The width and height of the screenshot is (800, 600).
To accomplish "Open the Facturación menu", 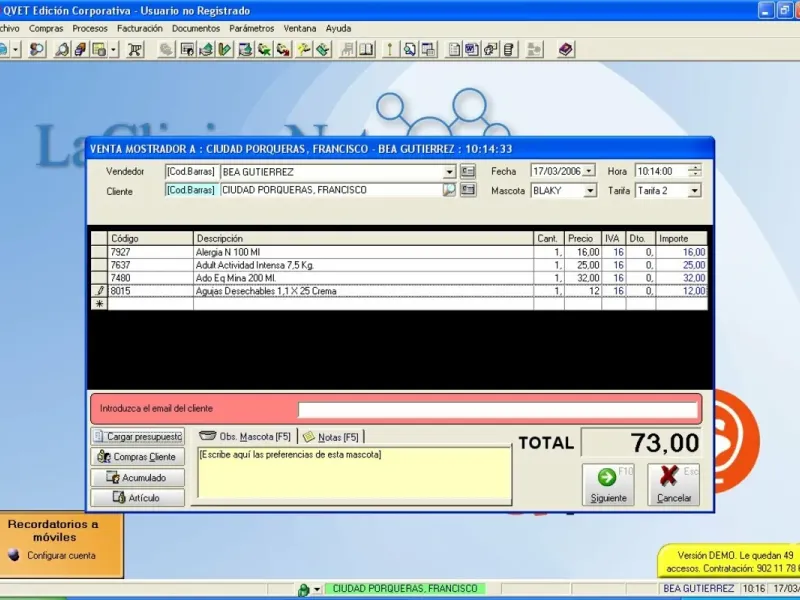I will [139, 29].
